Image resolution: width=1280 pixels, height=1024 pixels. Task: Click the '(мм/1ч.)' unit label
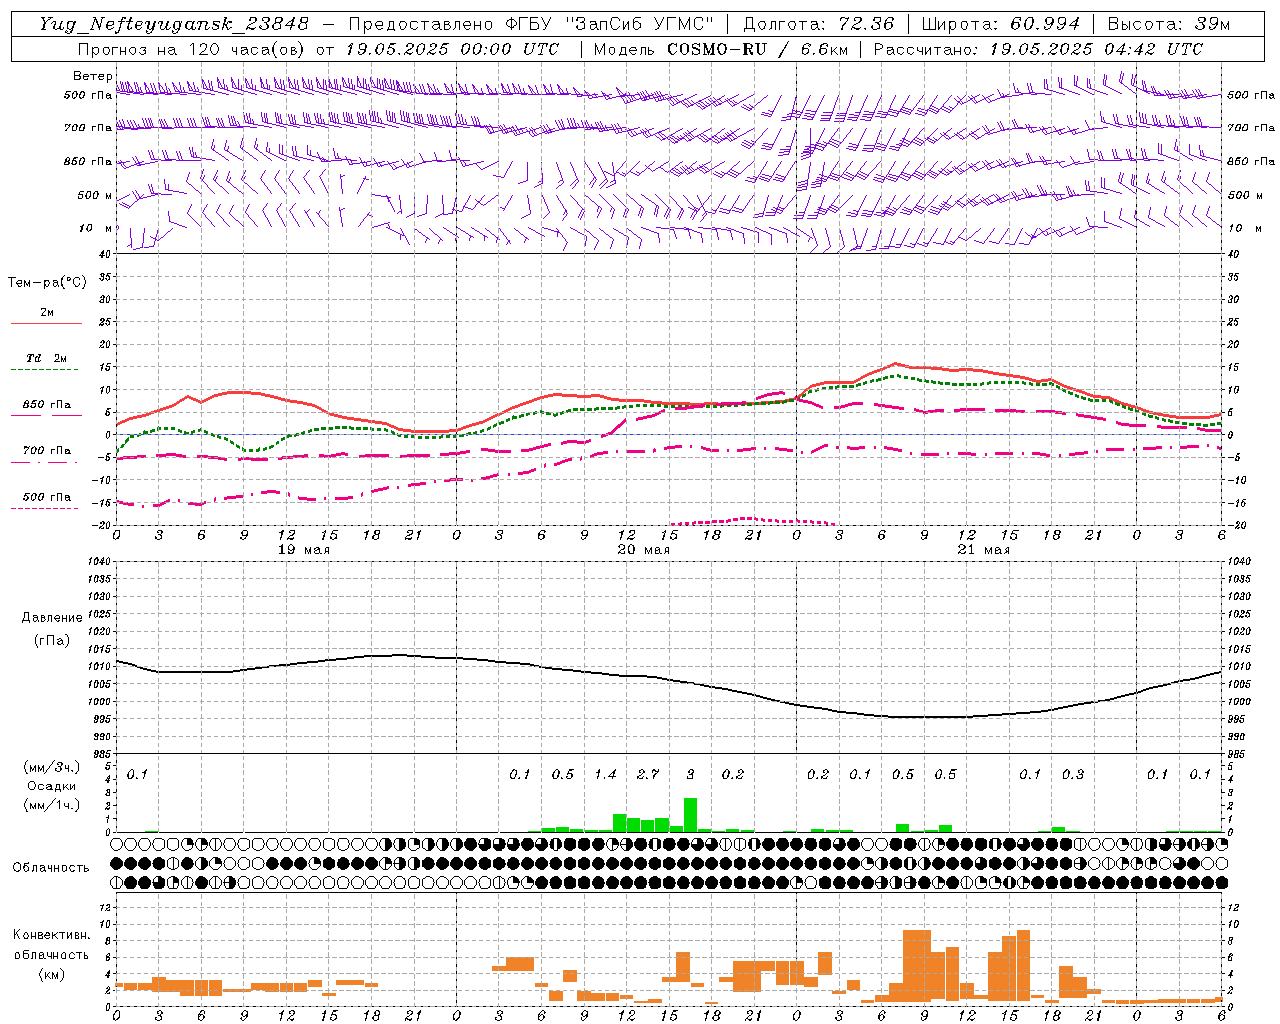[x=52, y=805]
